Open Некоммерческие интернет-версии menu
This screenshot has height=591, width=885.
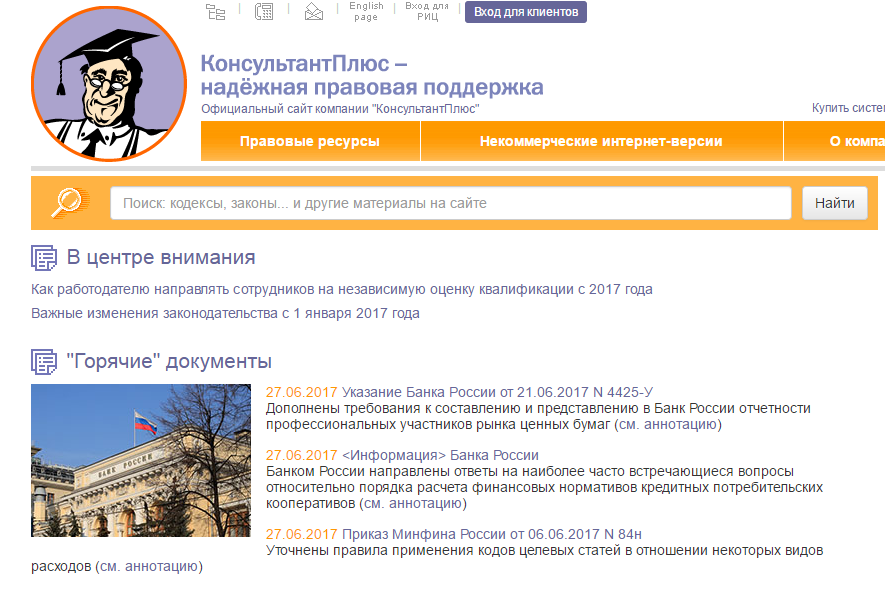pyautogui.click(x=601, y=141)
